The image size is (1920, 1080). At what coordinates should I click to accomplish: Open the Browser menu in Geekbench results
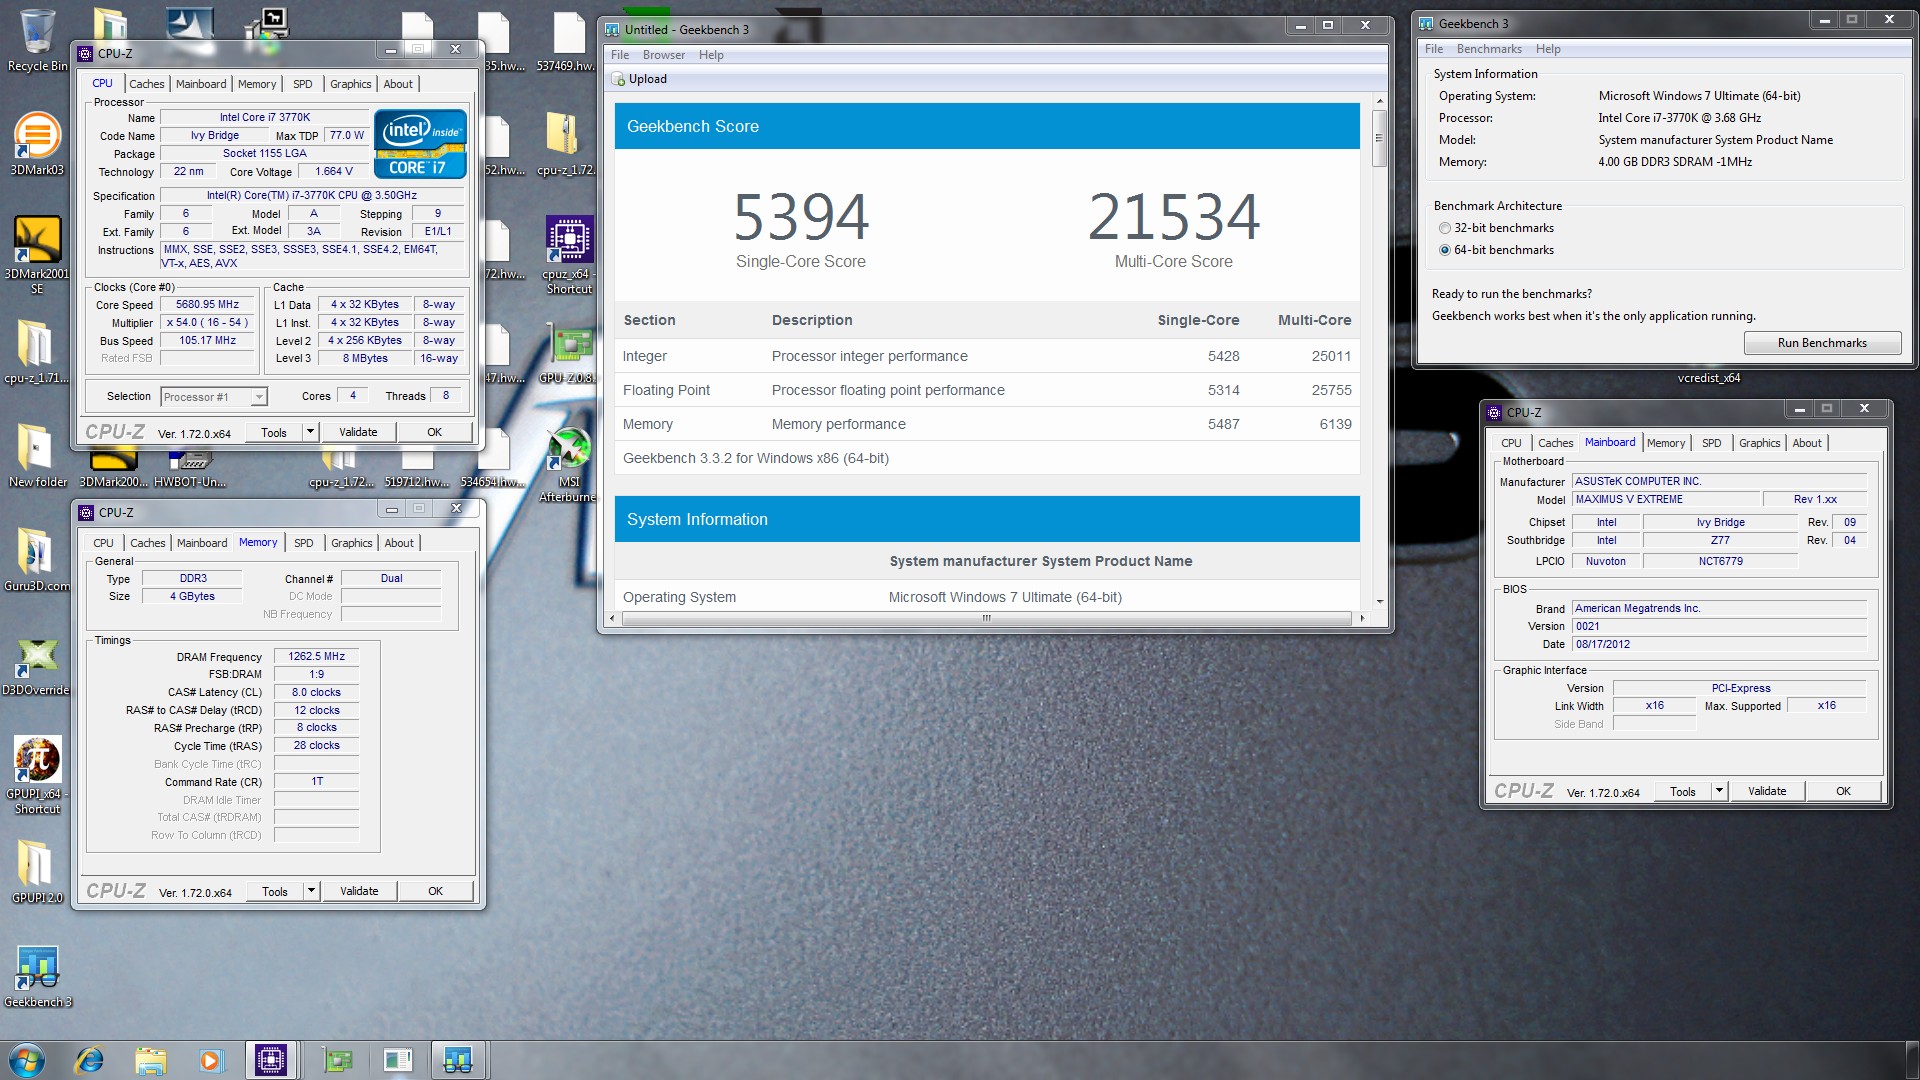664,55
